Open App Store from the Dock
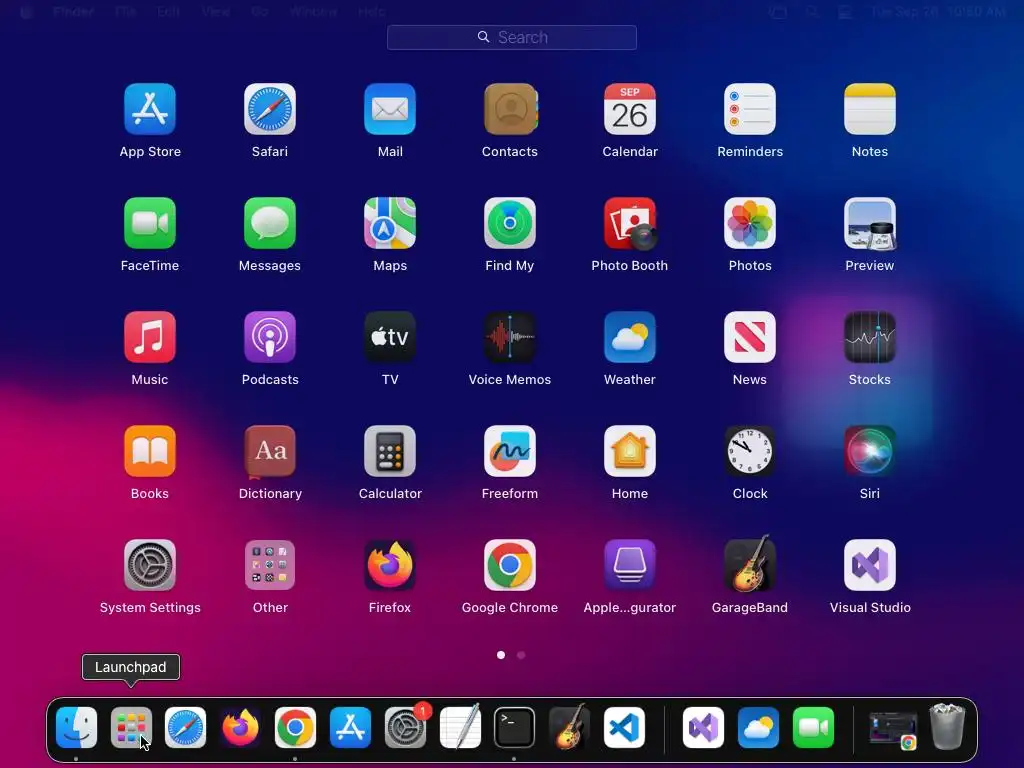The width and height of the screenshot is (1024, 768). pos(350,728)
